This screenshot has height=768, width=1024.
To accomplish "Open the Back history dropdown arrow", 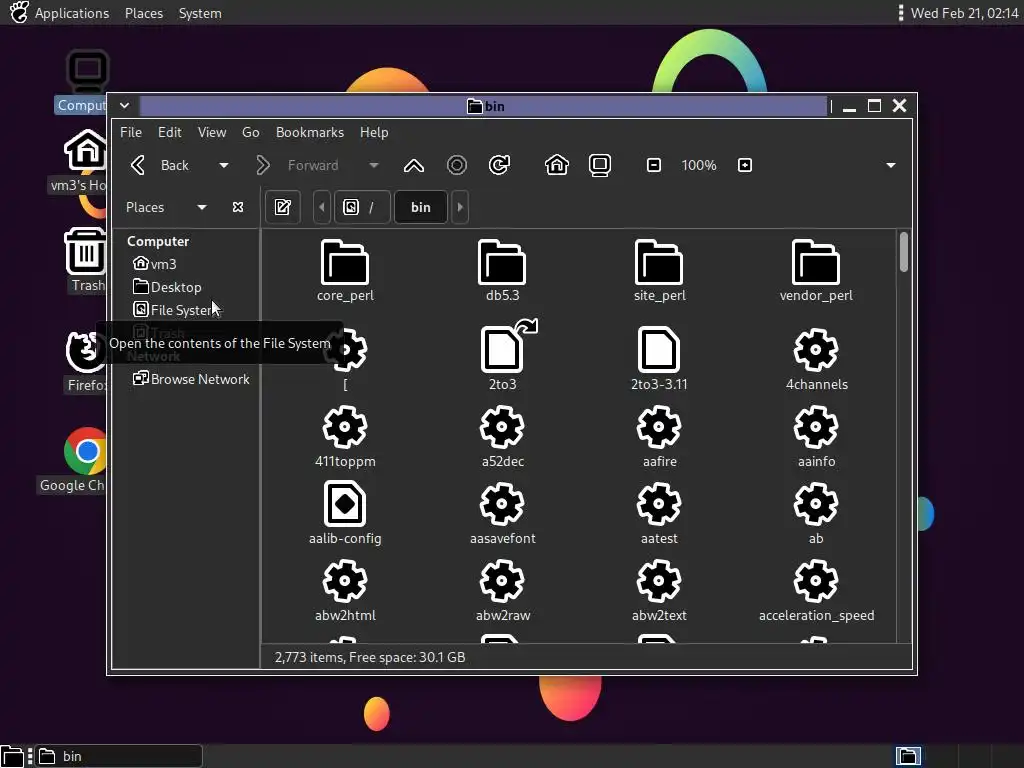I will 224,165.
